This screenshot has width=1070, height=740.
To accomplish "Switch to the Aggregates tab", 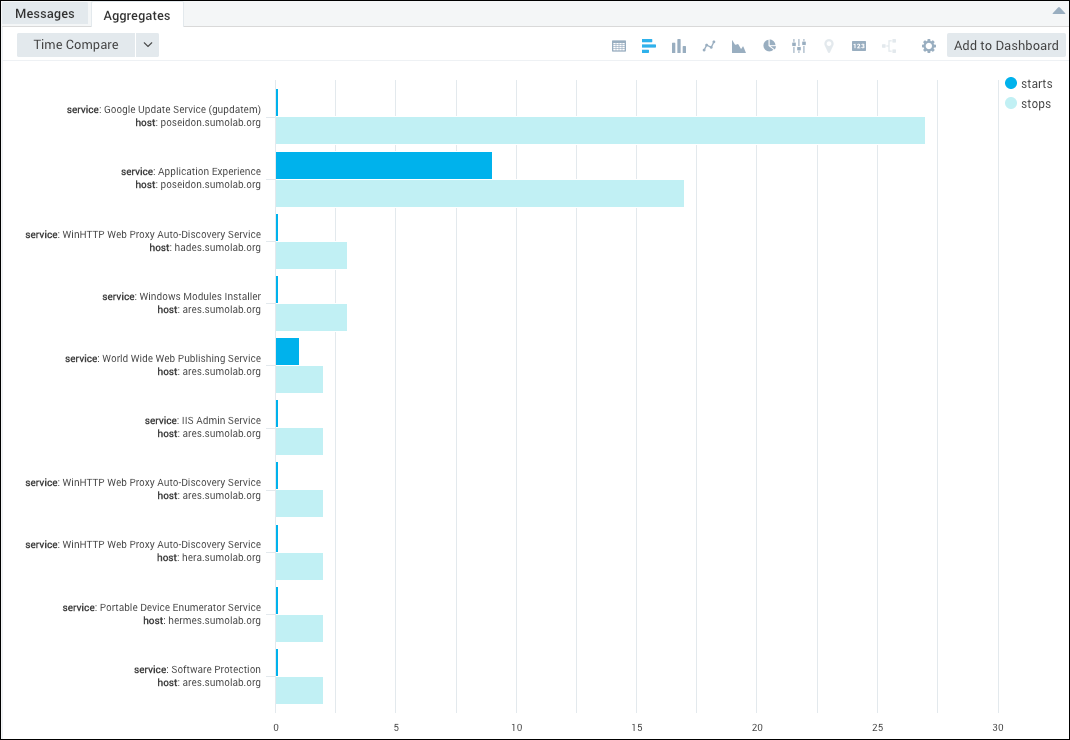I will [136, 15].
